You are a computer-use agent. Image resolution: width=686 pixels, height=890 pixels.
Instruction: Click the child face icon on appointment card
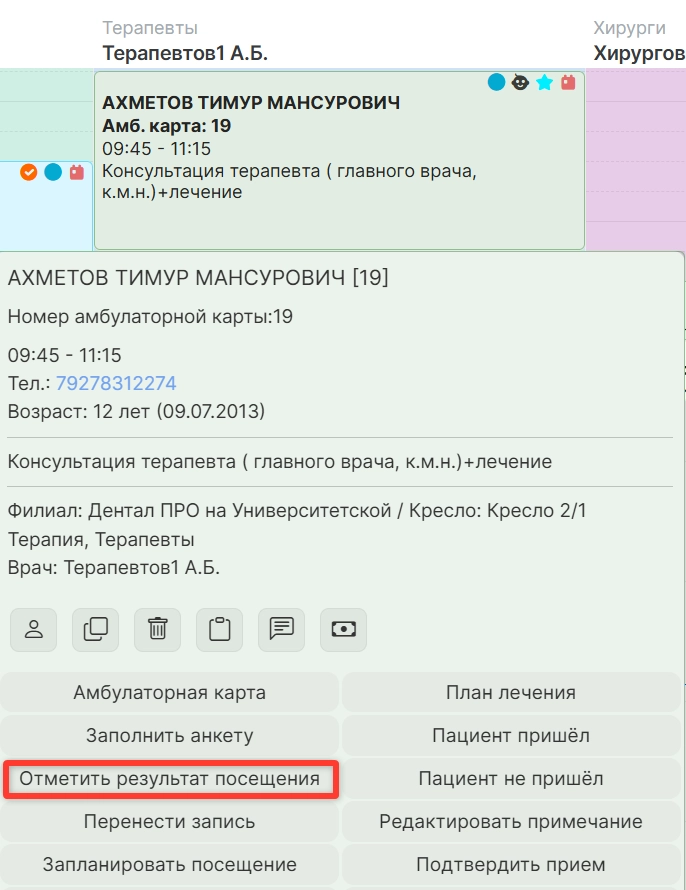[520, 82]
